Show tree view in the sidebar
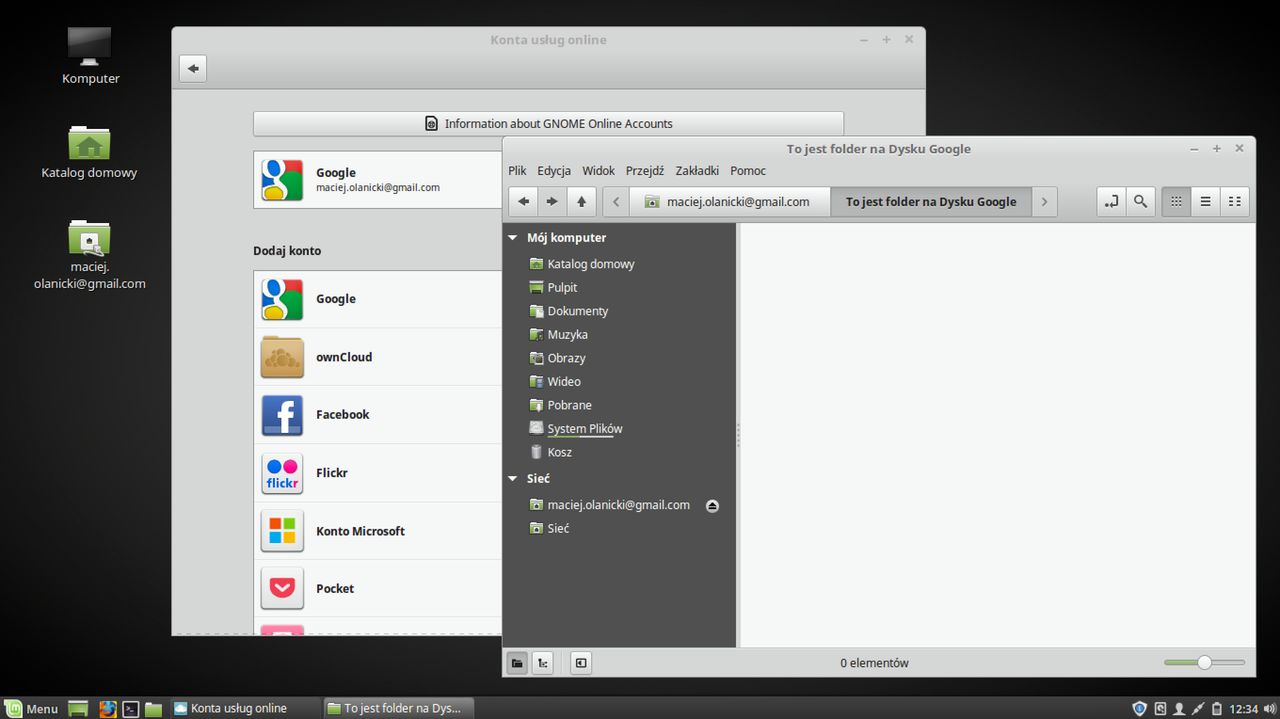Screen dimensions: 1280x719 click(542, 662)
